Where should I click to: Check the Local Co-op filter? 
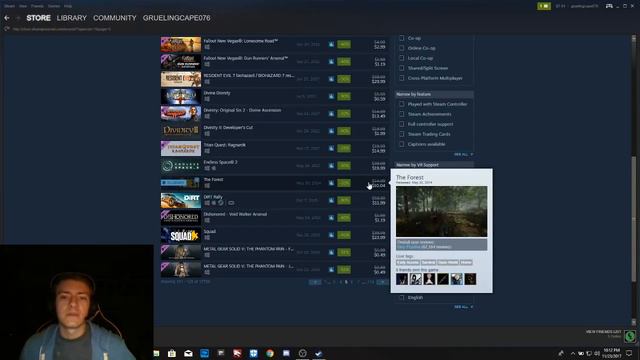click(x=402, y=58)
